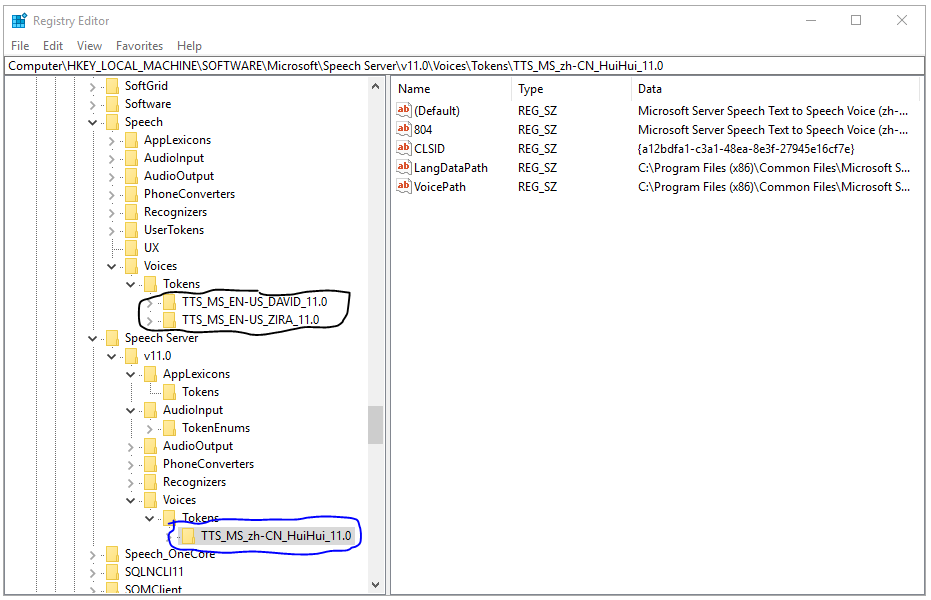Click the (Default) value string icon

(404, 110)
